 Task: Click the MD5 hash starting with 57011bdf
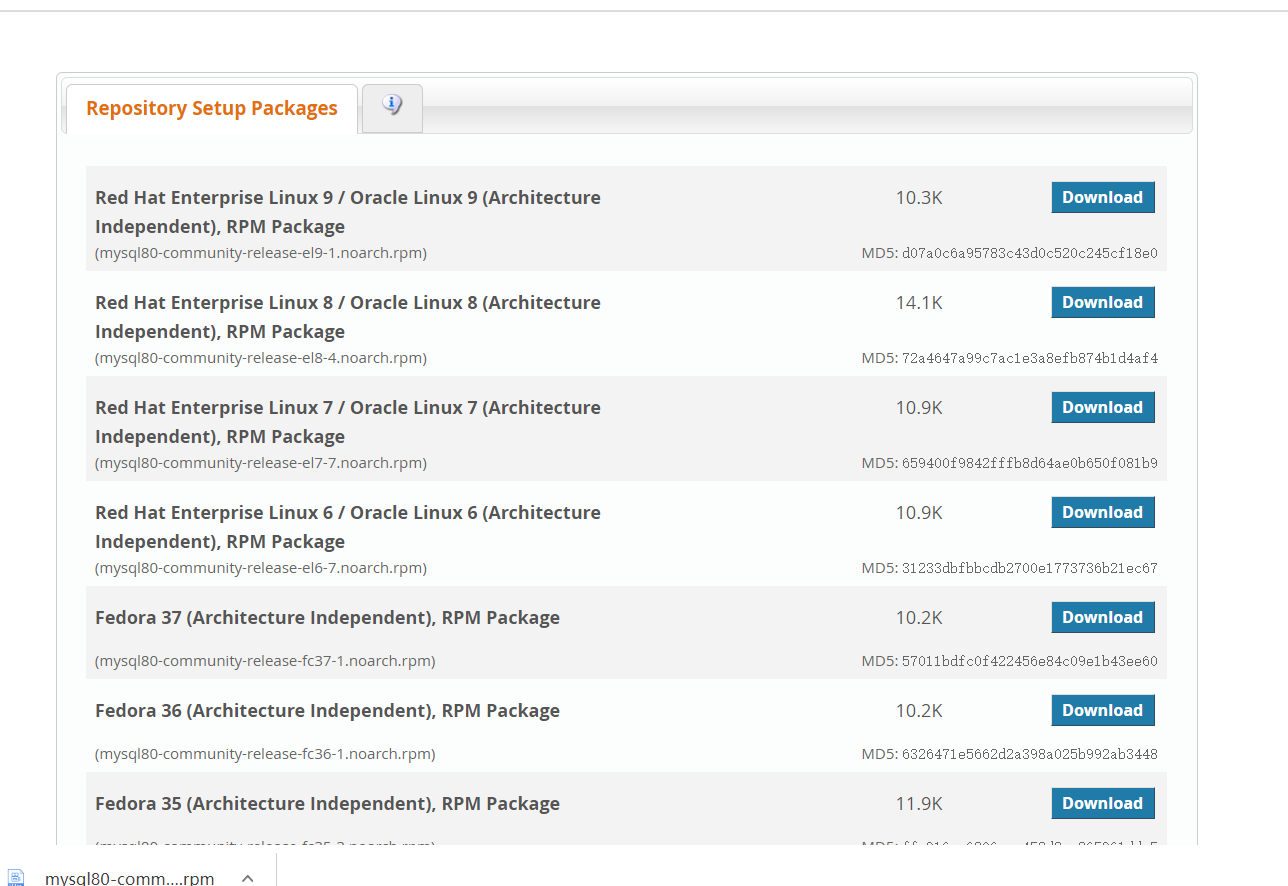click(x=1030, y=661)
